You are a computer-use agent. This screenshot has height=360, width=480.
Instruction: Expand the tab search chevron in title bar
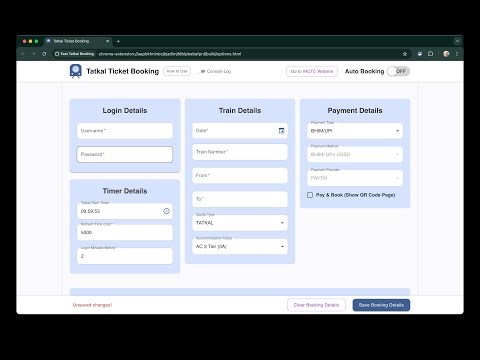457,41
